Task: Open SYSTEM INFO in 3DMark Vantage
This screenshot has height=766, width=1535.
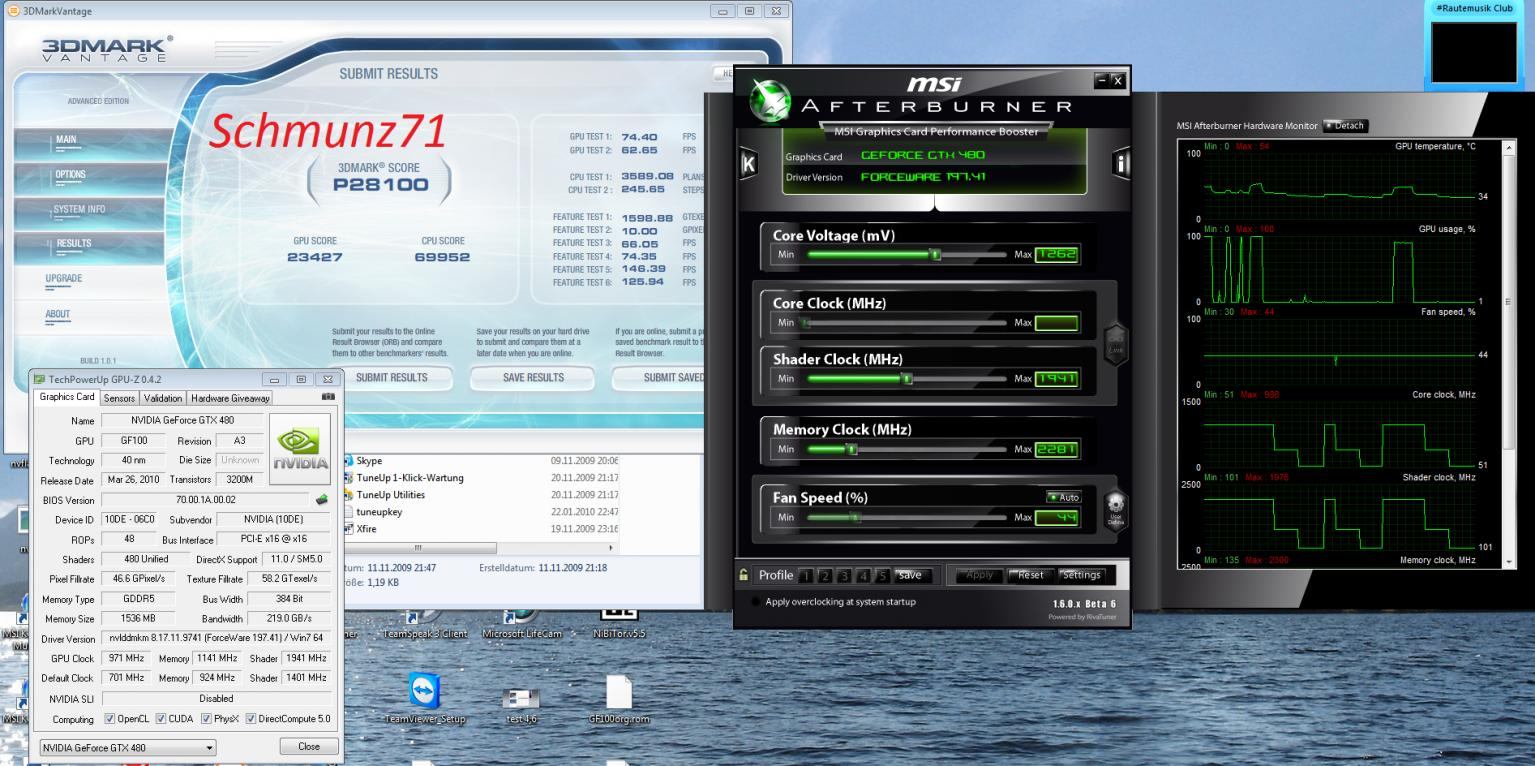Action: click(x=88, y=212)
